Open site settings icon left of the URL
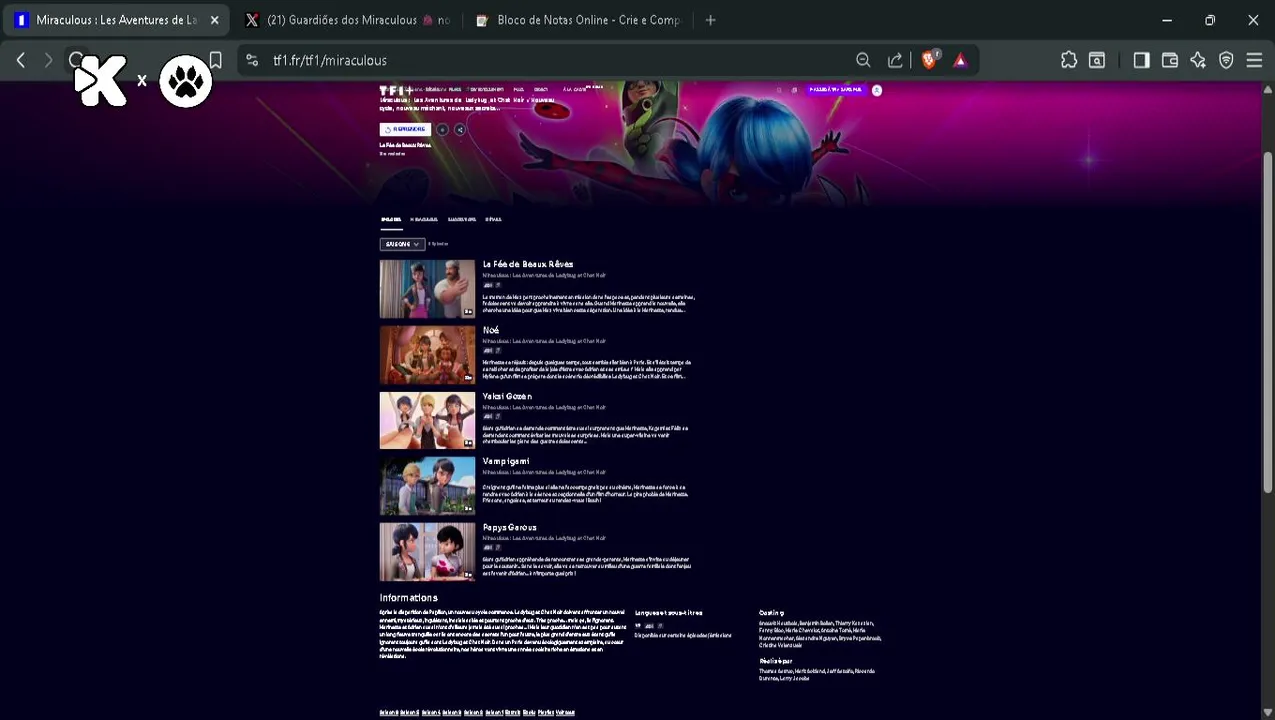 (252, 60)
